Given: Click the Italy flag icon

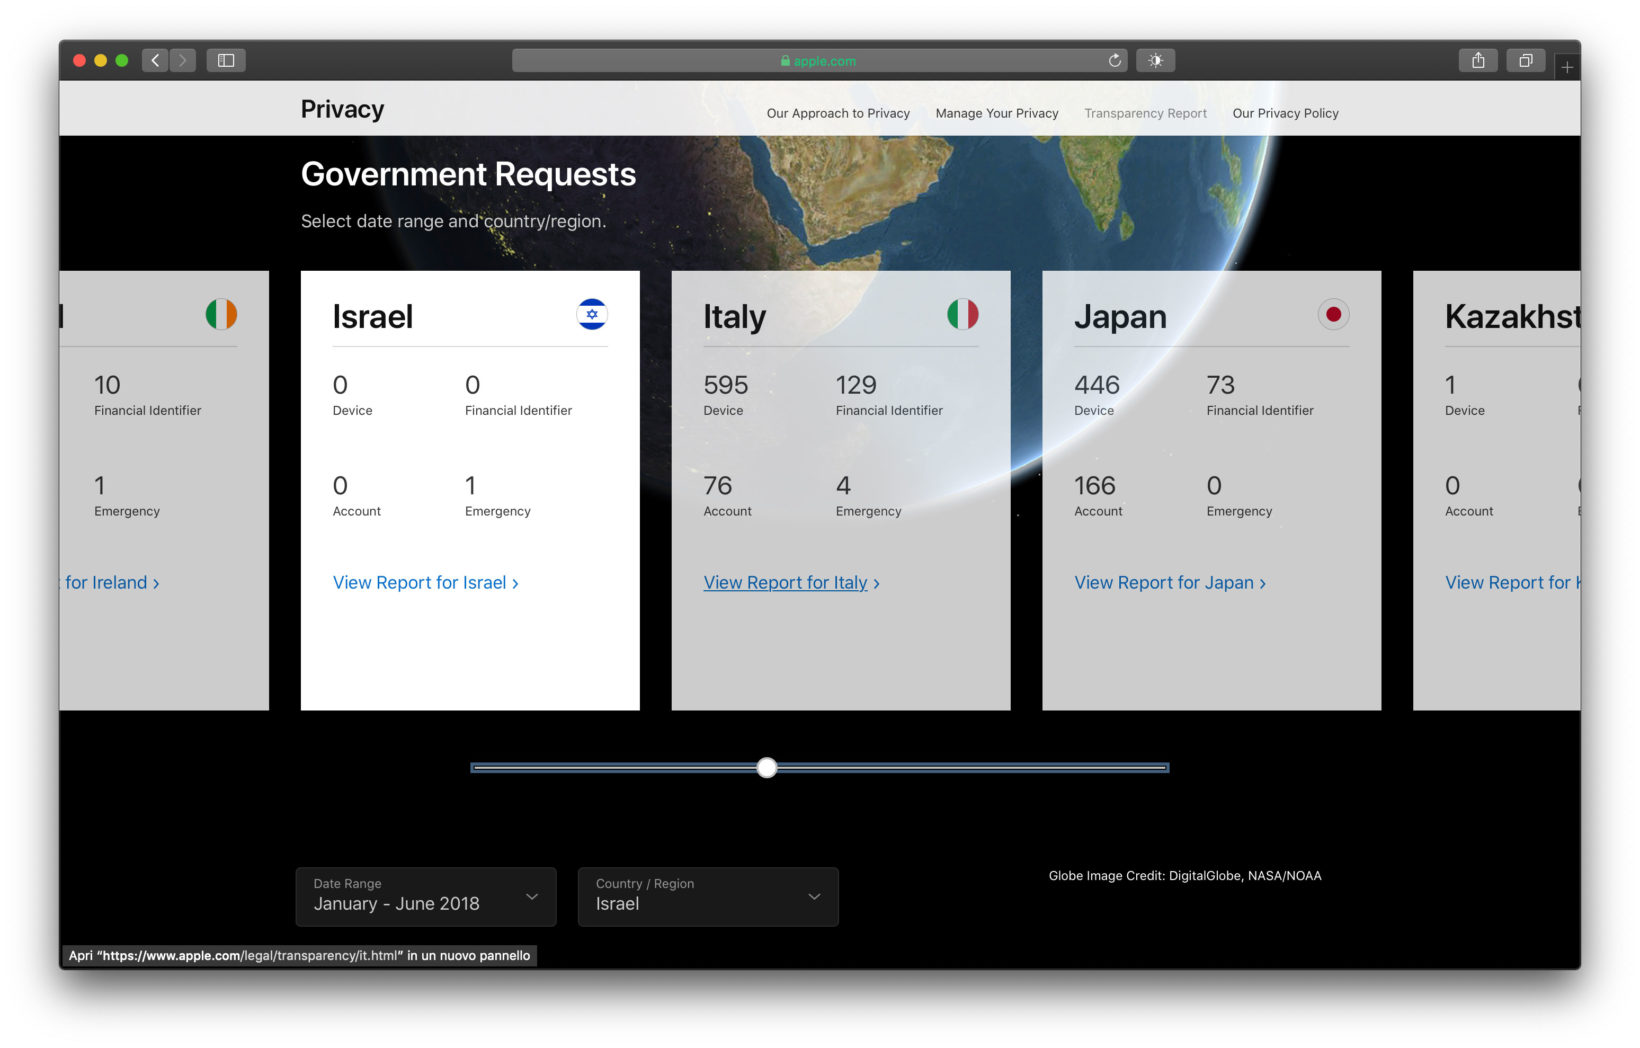Looking at the screenshot, I should [x=963, y=315].
